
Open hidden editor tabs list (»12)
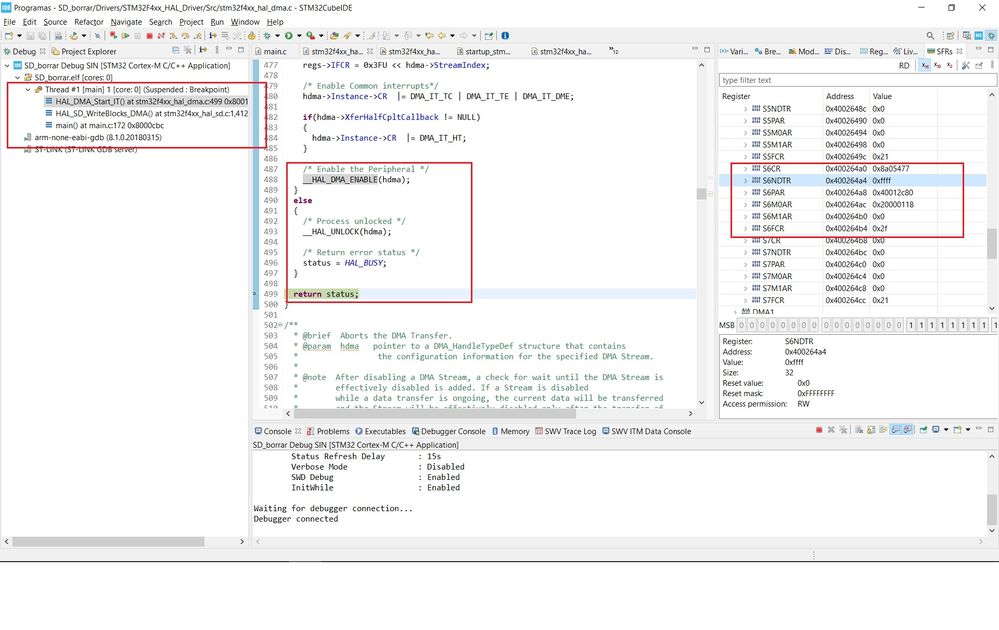pos(613,50)
